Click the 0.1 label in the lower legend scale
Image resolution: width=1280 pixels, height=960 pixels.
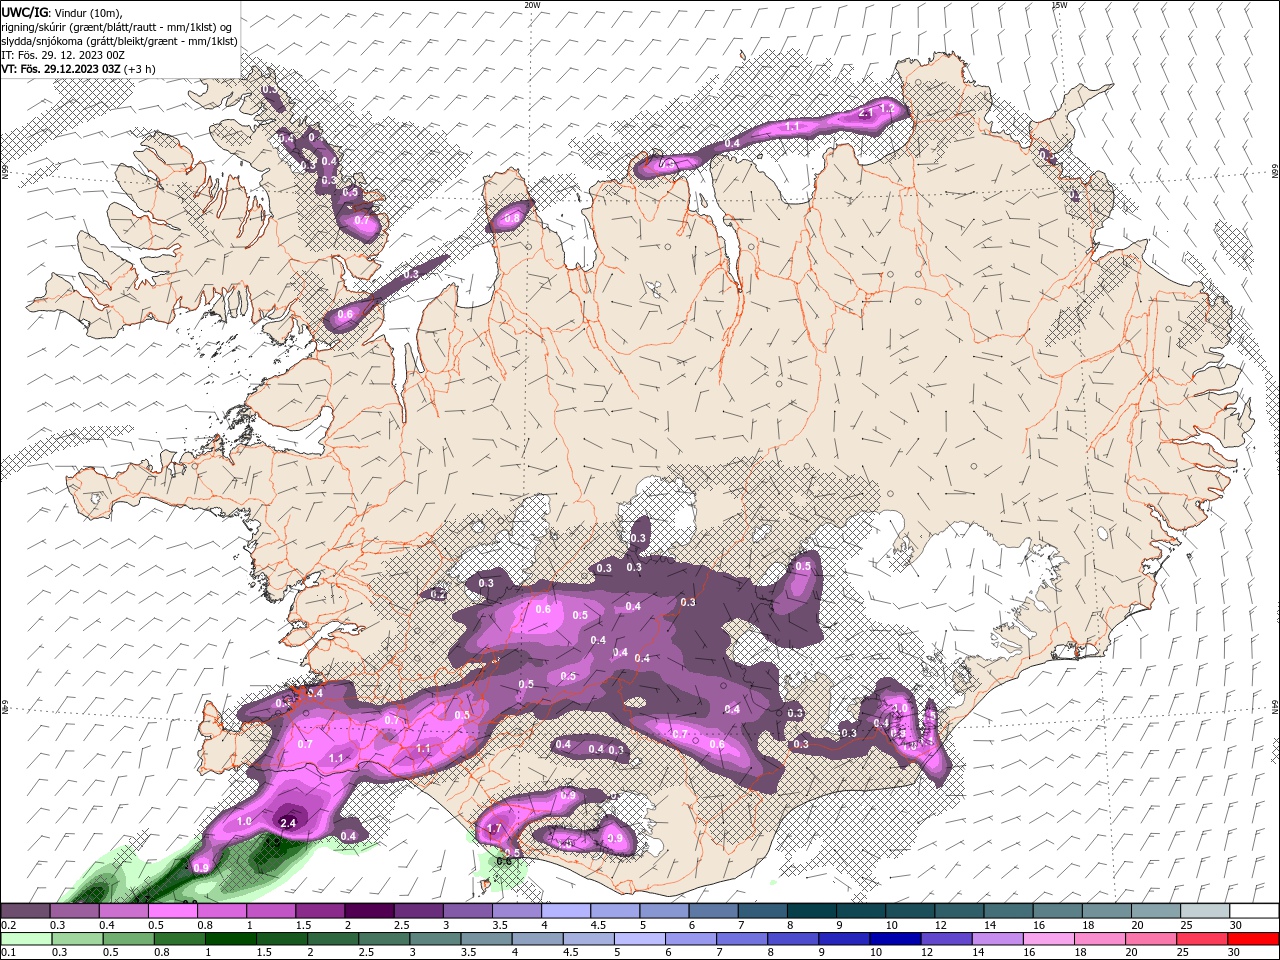tap(7, 954)
